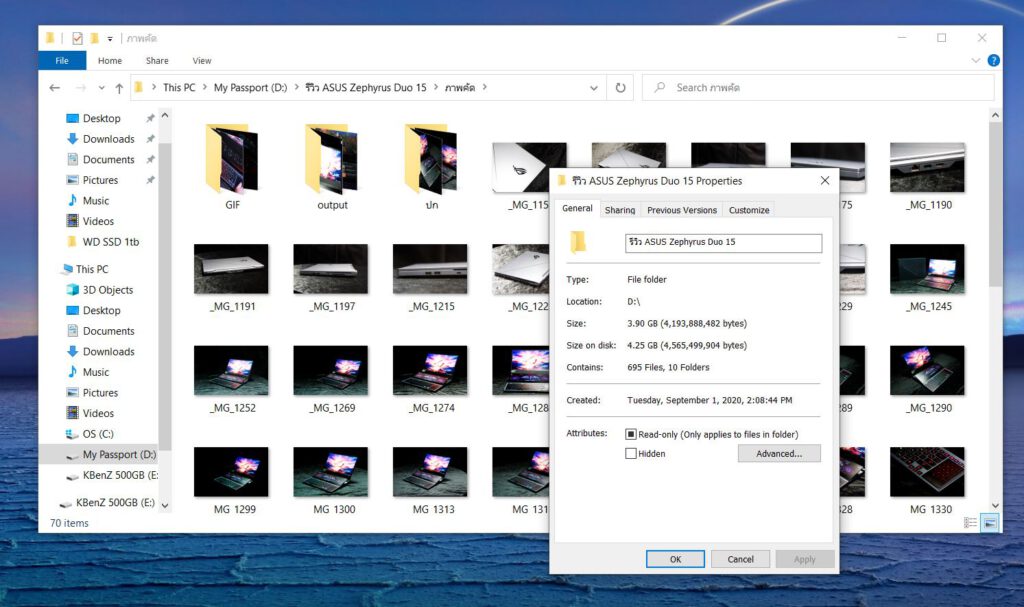Refresh the current folder view
This screenshot has height=607, width=1024.
(620, 88)
